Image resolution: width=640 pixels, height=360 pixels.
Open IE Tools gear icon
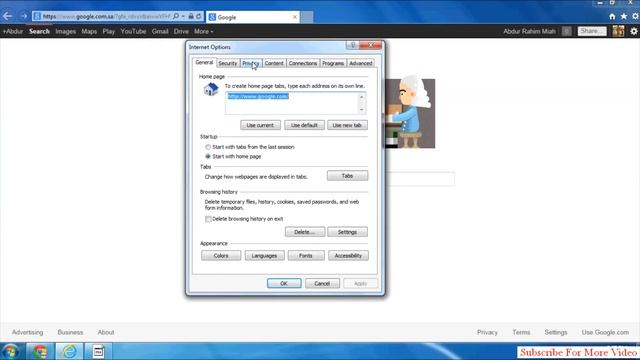[636, 16]
